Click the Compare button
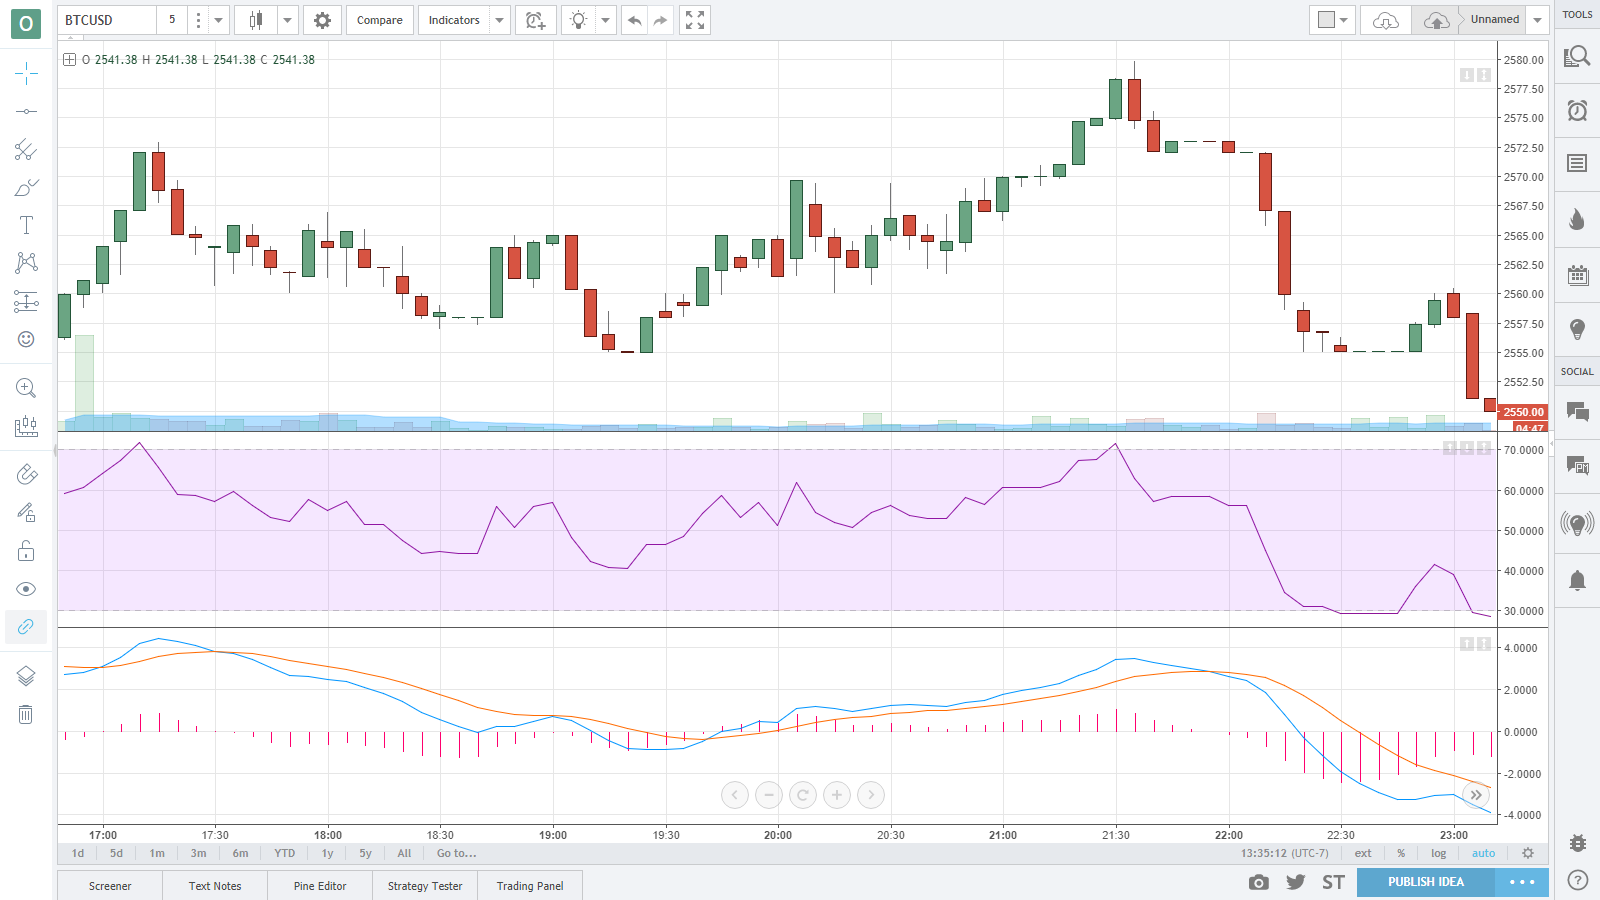 point(380,20)
